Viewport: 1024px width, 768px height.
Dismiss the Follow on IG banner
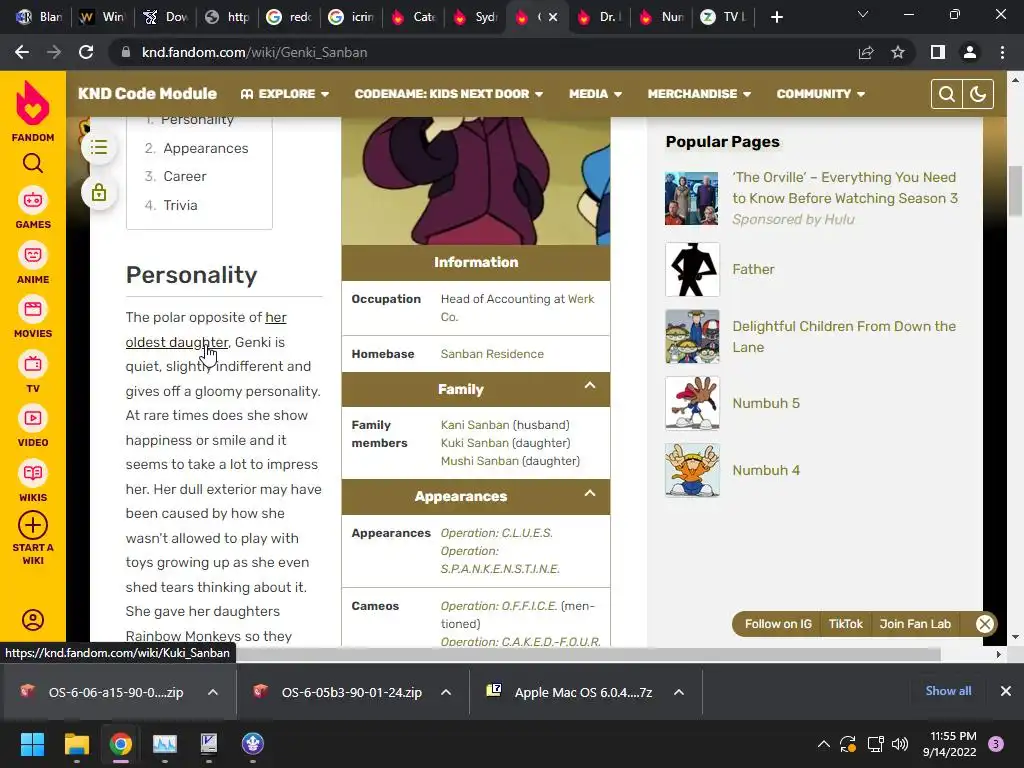coord(985,624)
